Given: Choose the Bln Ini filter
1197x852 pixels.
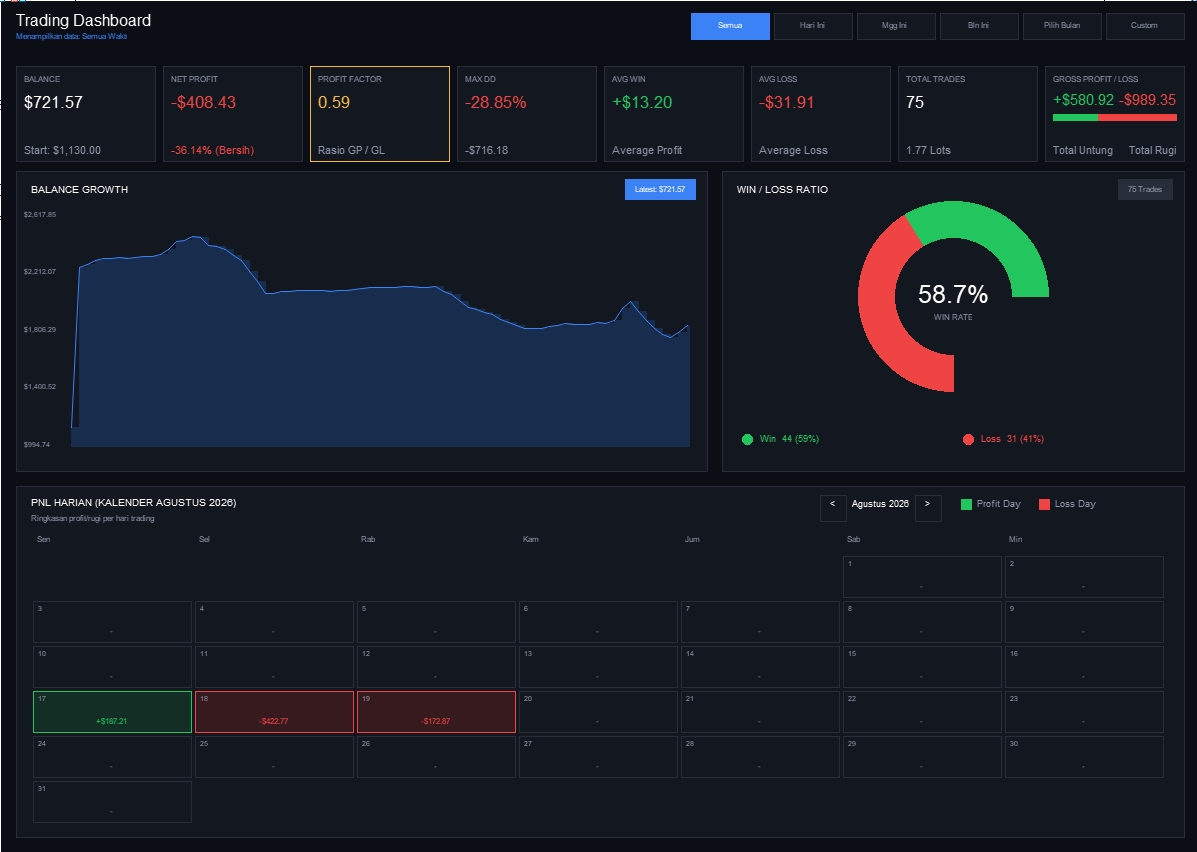Looking at the screenshot, I should click(x=979, y=26).
